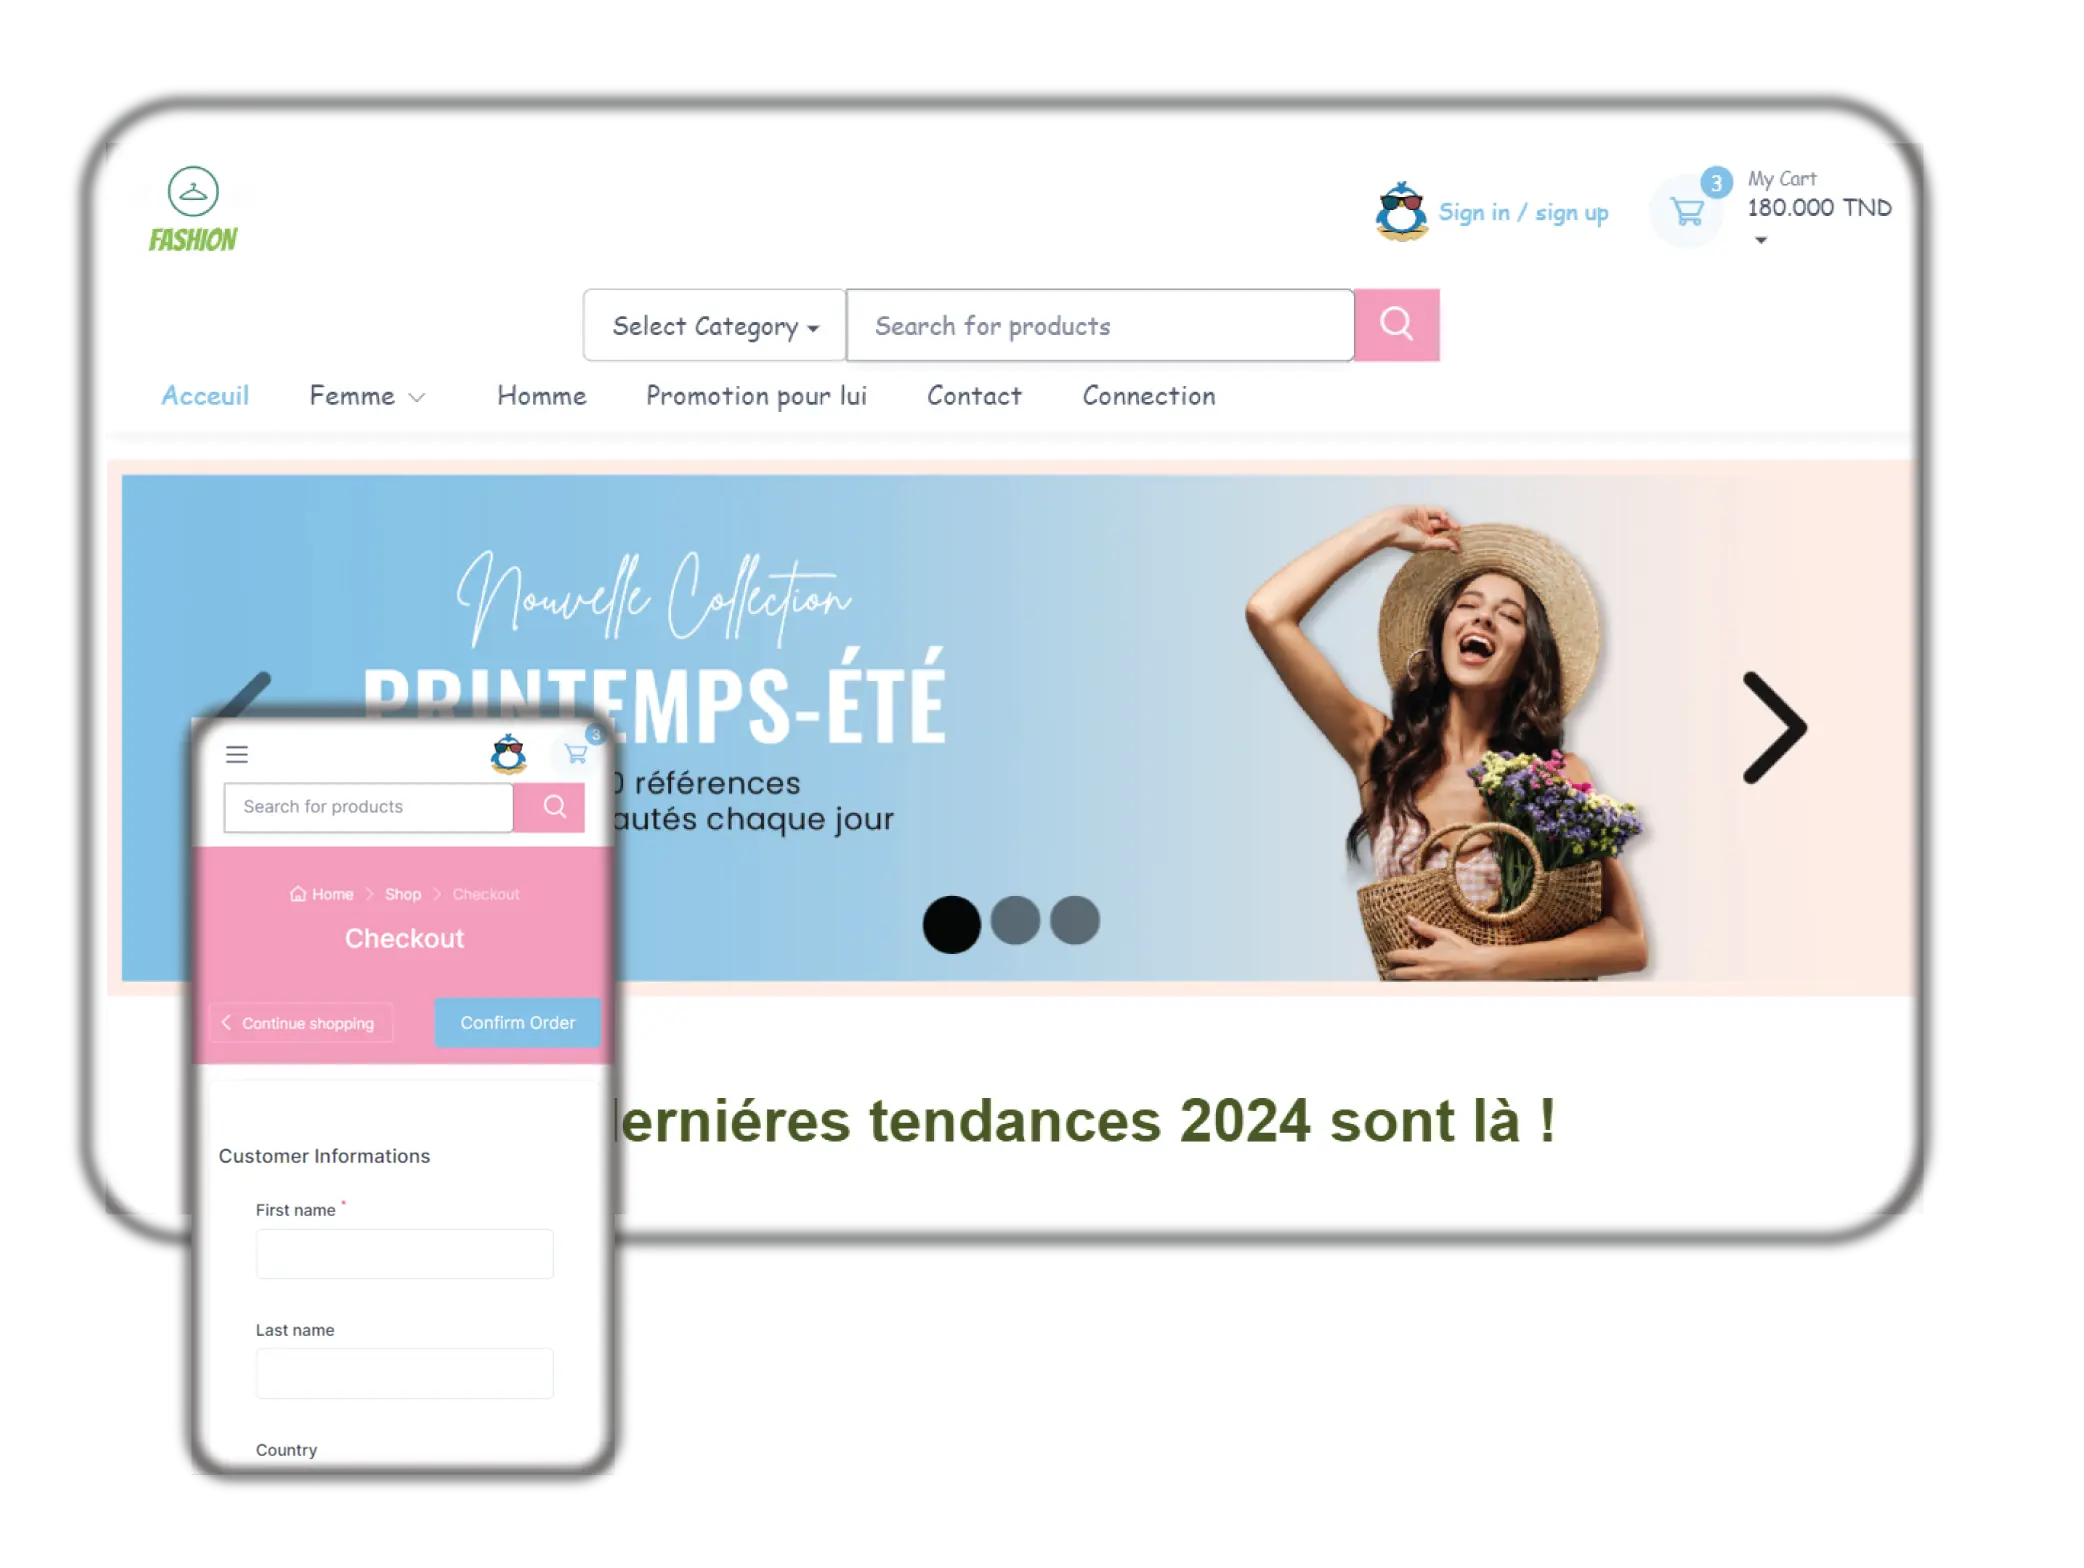Image resolution: width=2084 pixels, height=1568 pixels.
Task: Click the pink search magnifier icon
Action: [x=1397, y=324]
